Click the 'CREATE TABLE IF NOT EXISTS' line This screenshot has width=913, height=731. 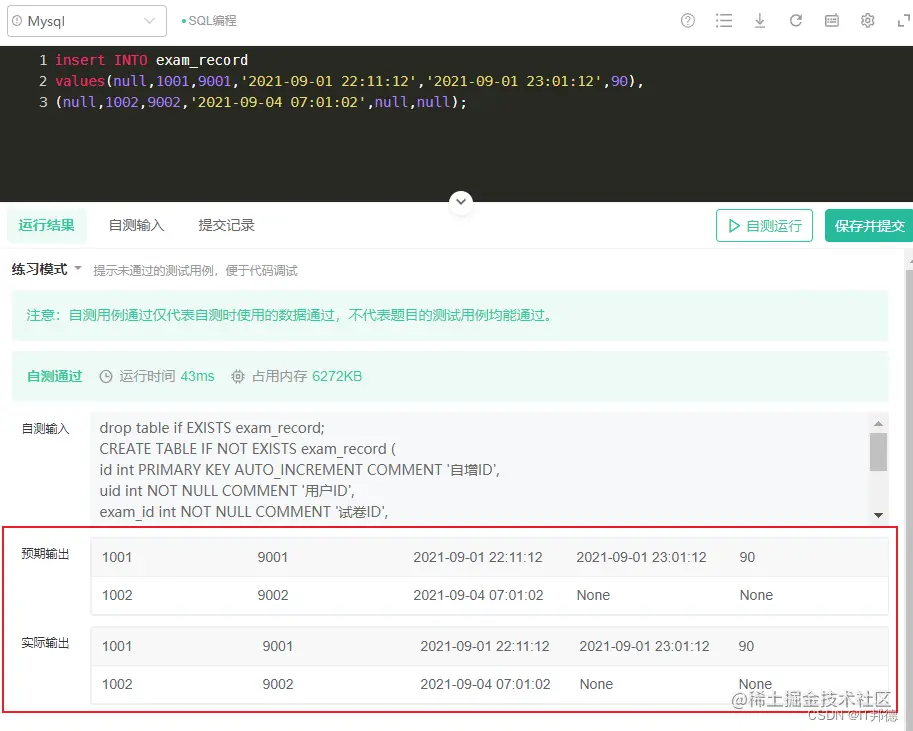click(x=247, y=449)
